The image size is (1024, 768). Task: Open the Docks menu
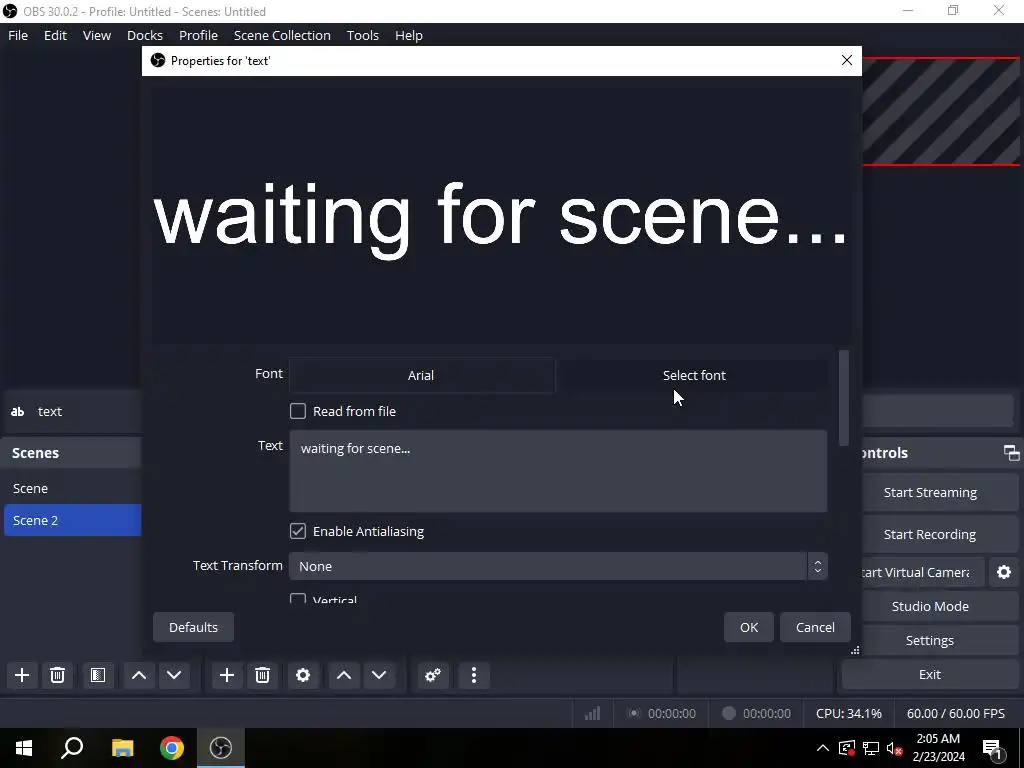click(145, 35)
